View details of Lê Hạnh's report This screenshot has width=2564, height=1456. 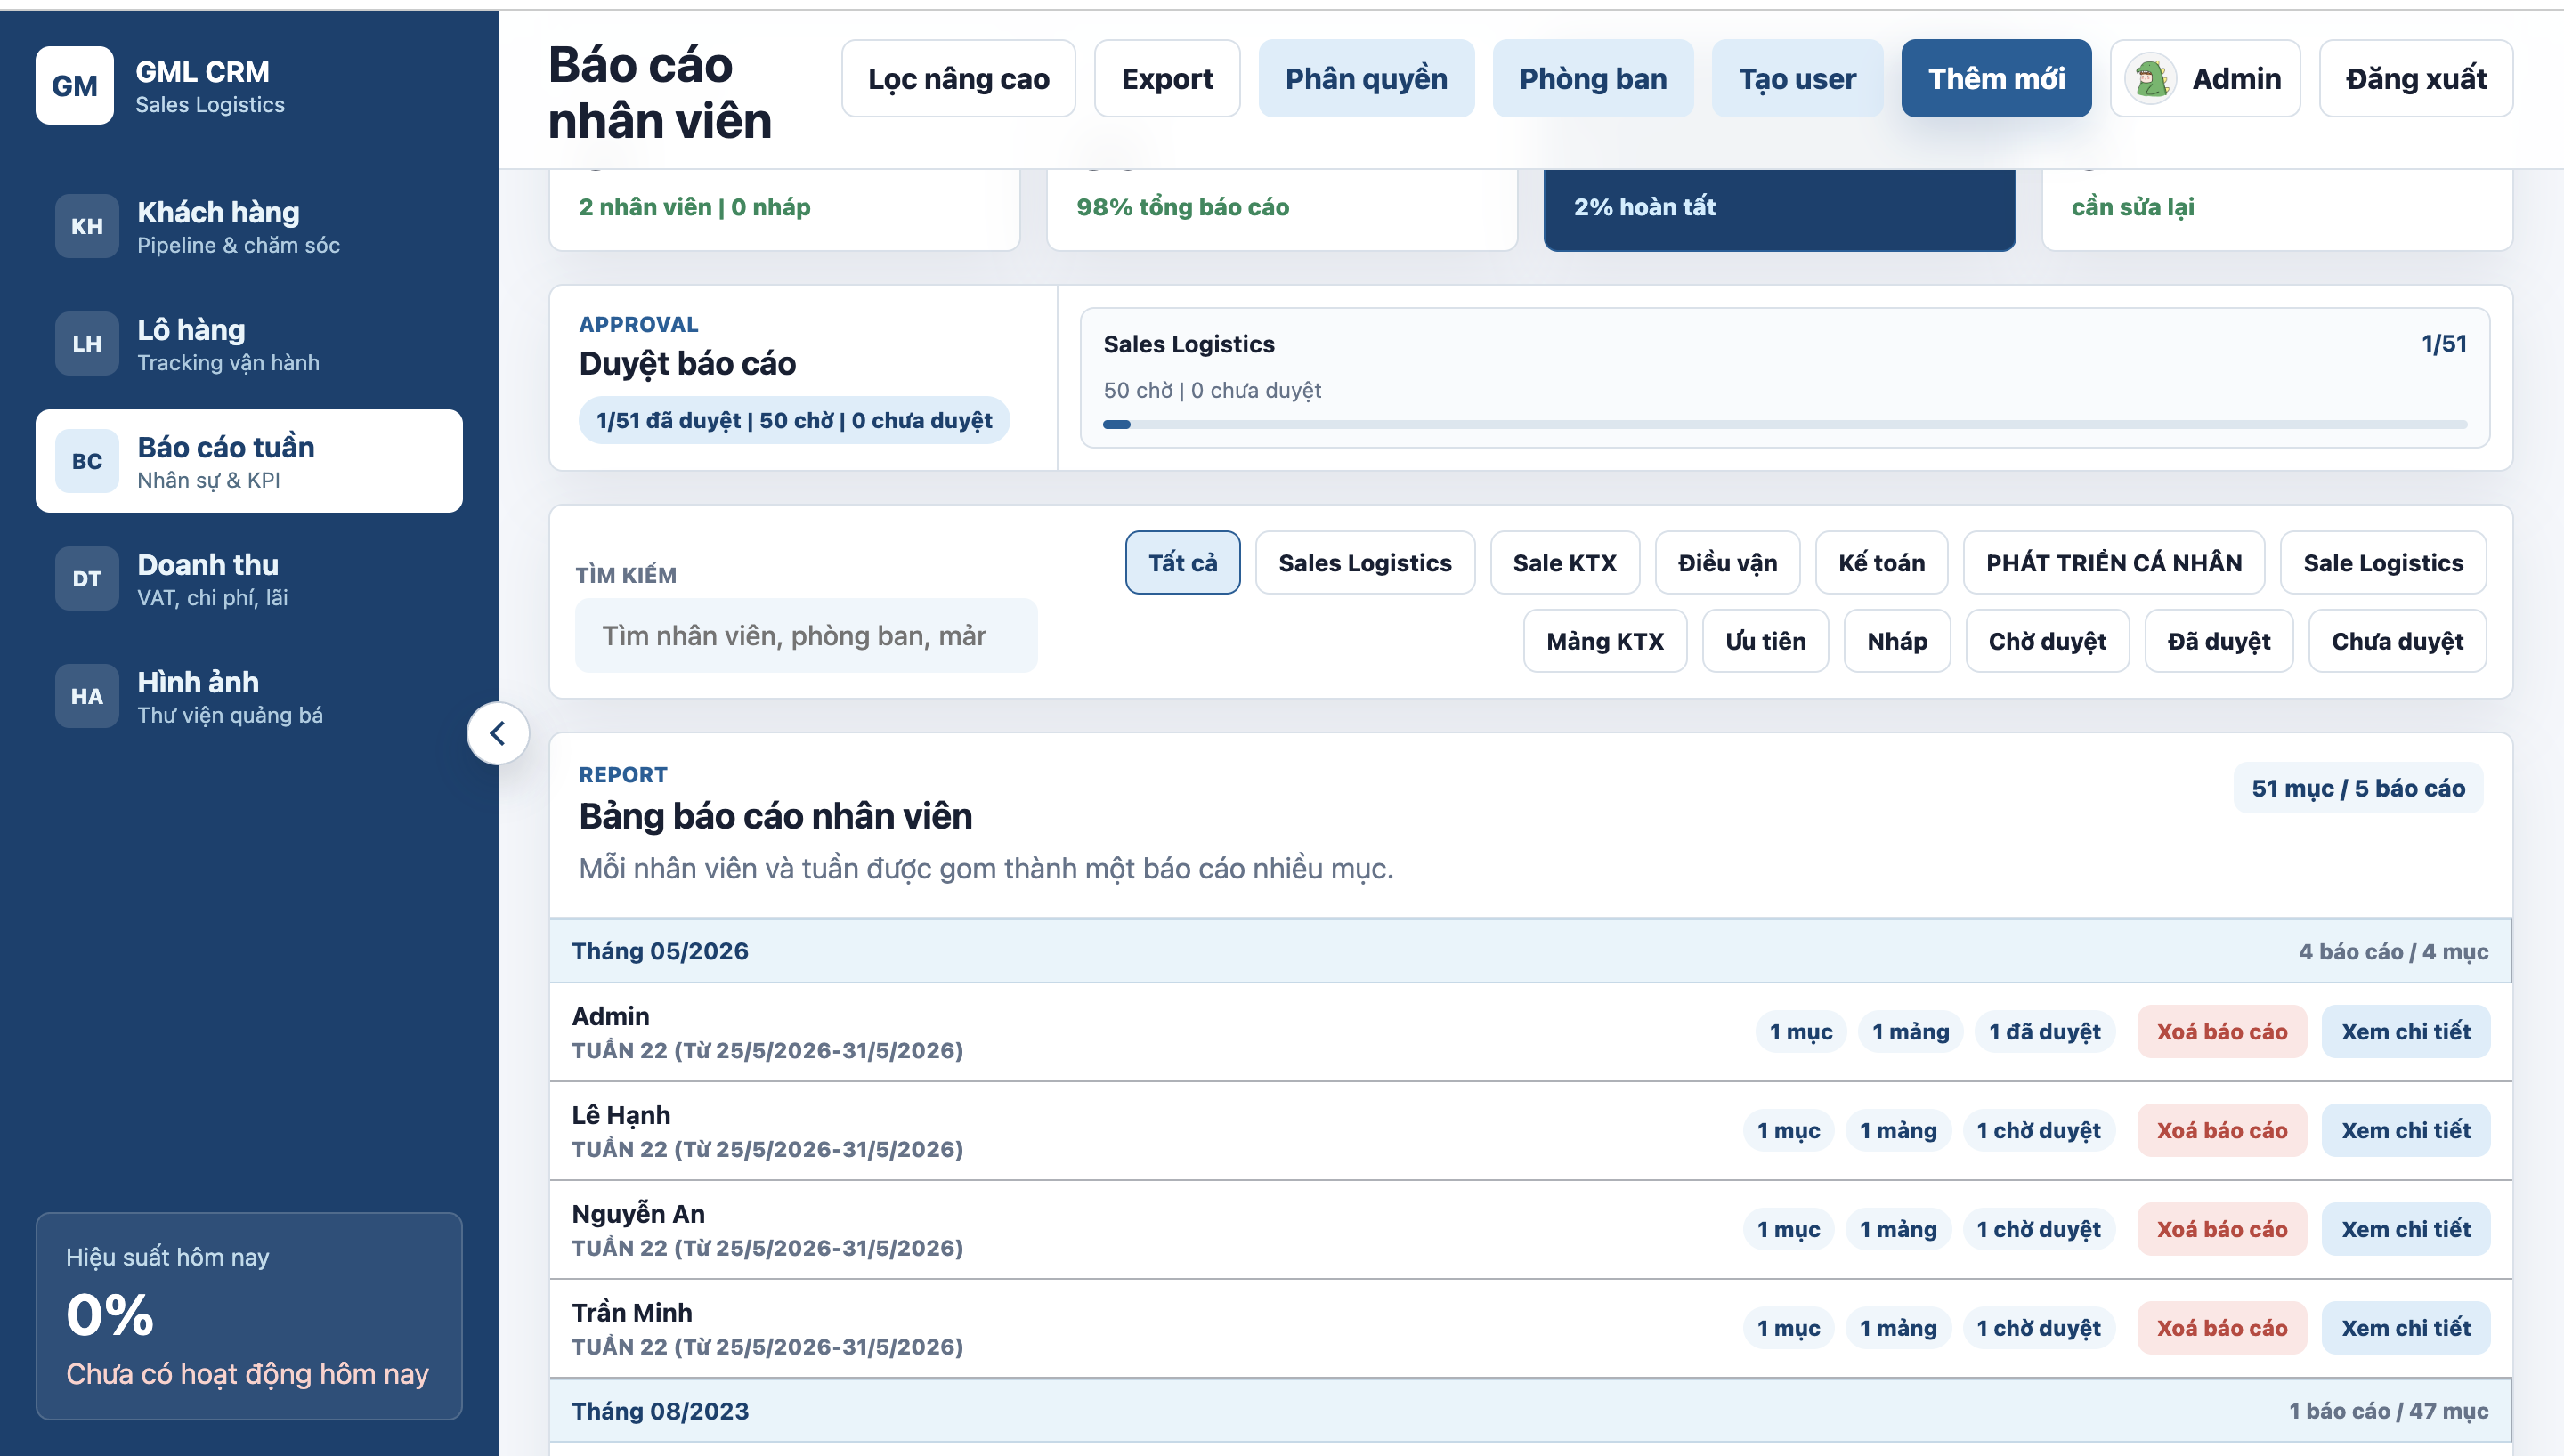point(2406,1132)
